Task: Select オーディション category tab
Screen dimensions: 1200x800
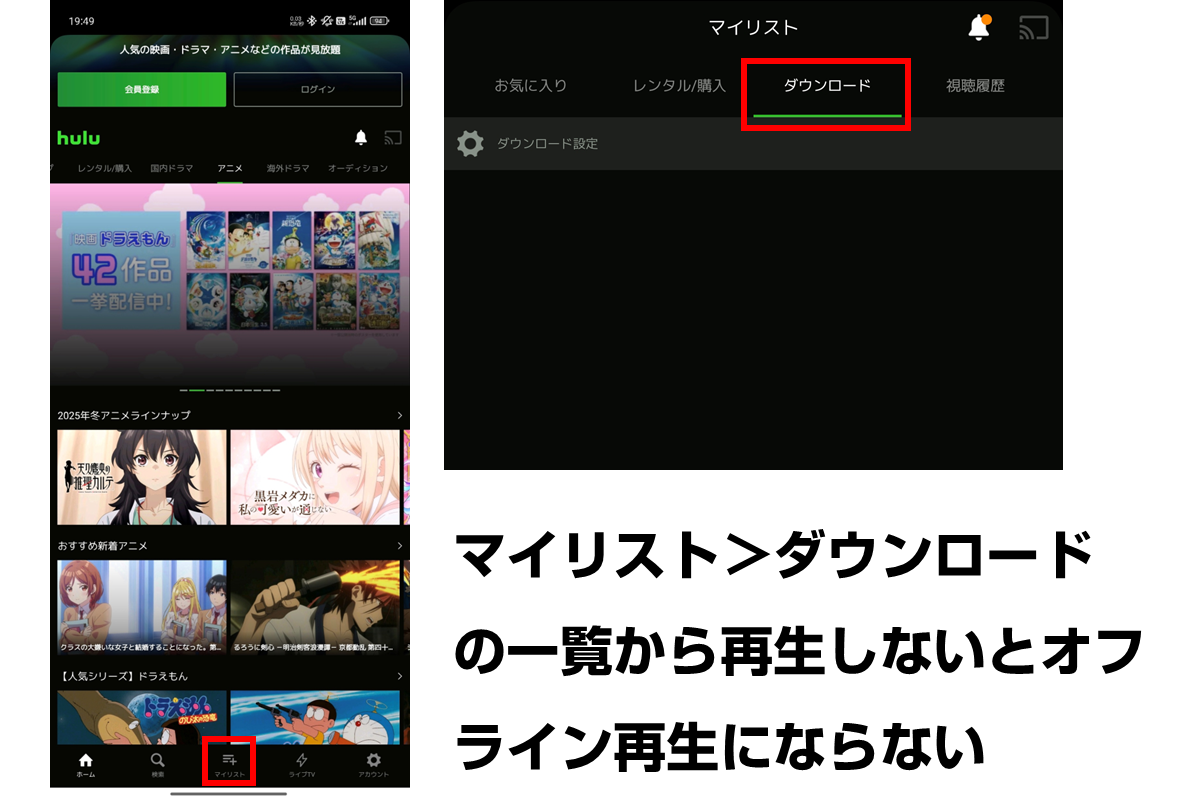Action: [357, 168]
